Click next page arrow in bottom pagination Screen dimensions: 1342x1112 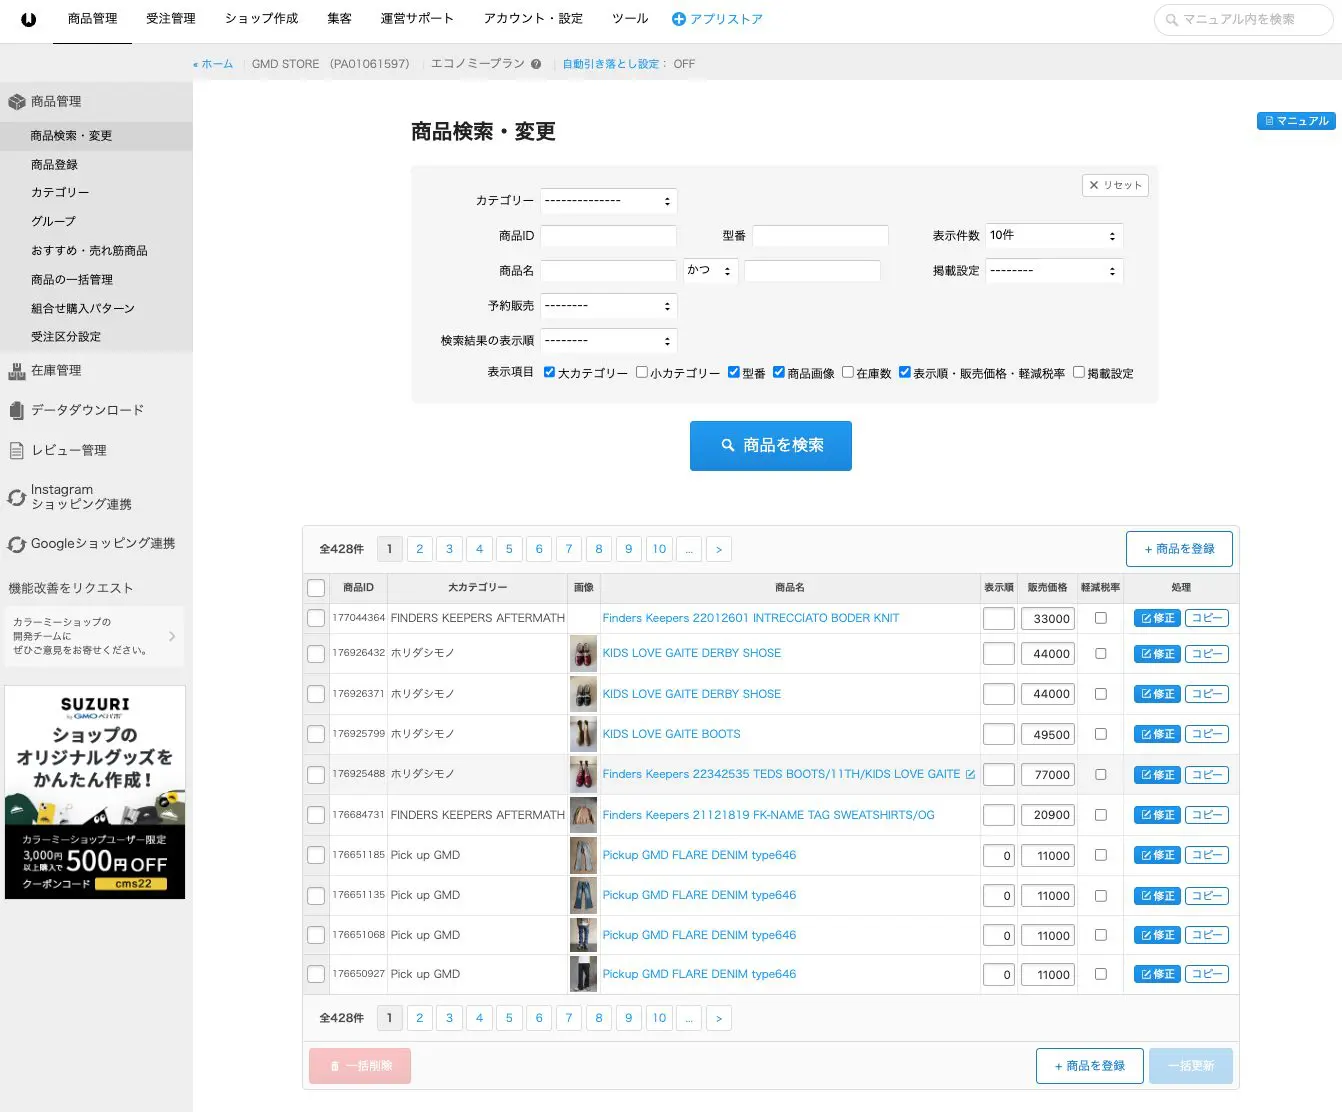click(719, 1018)
